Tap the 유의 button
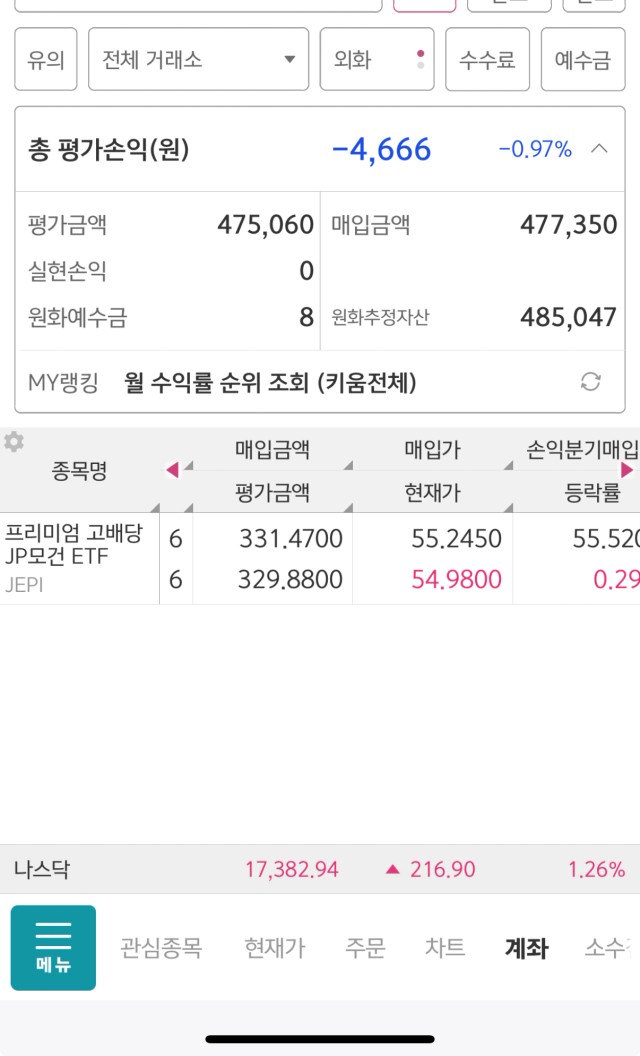 point(46,59)
